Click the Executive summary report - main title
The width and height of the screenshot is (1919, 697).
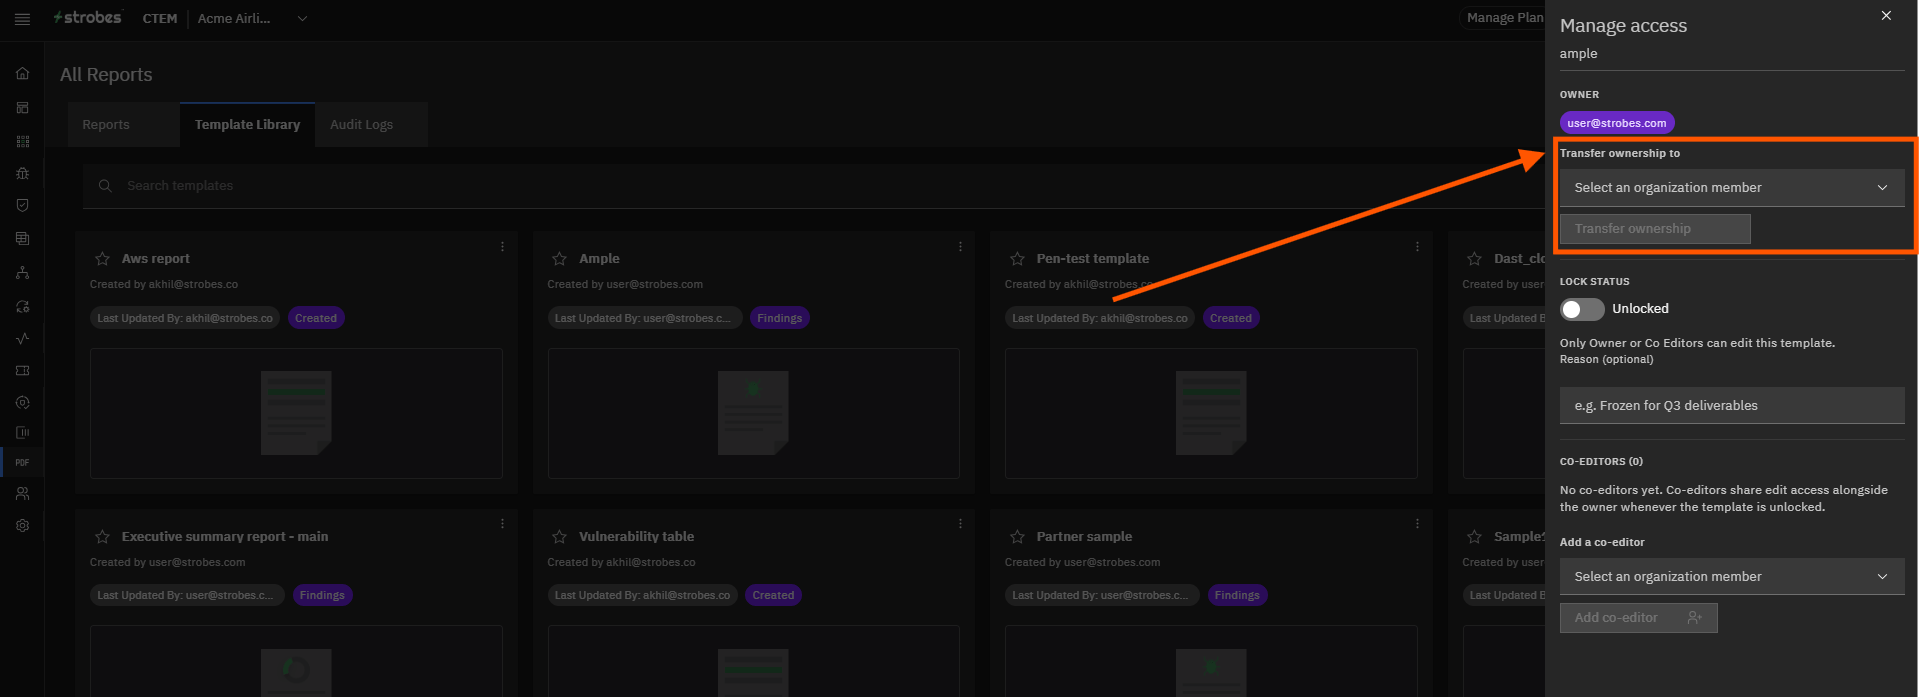point(225,537)
